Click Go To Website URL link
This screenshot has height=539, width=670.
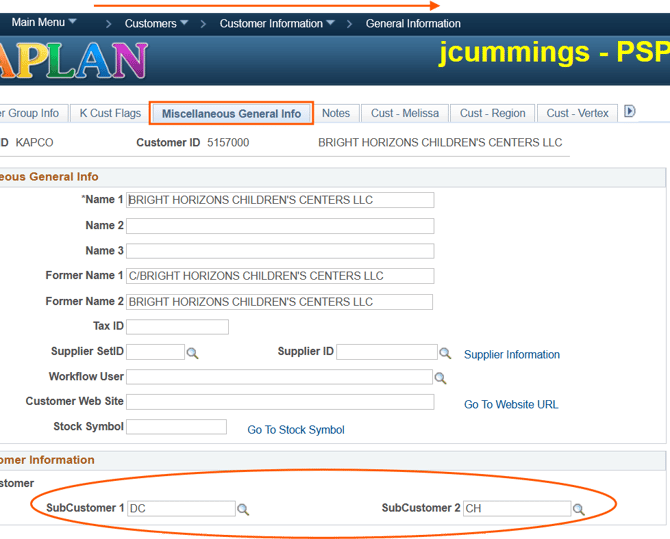pos(511,404)
